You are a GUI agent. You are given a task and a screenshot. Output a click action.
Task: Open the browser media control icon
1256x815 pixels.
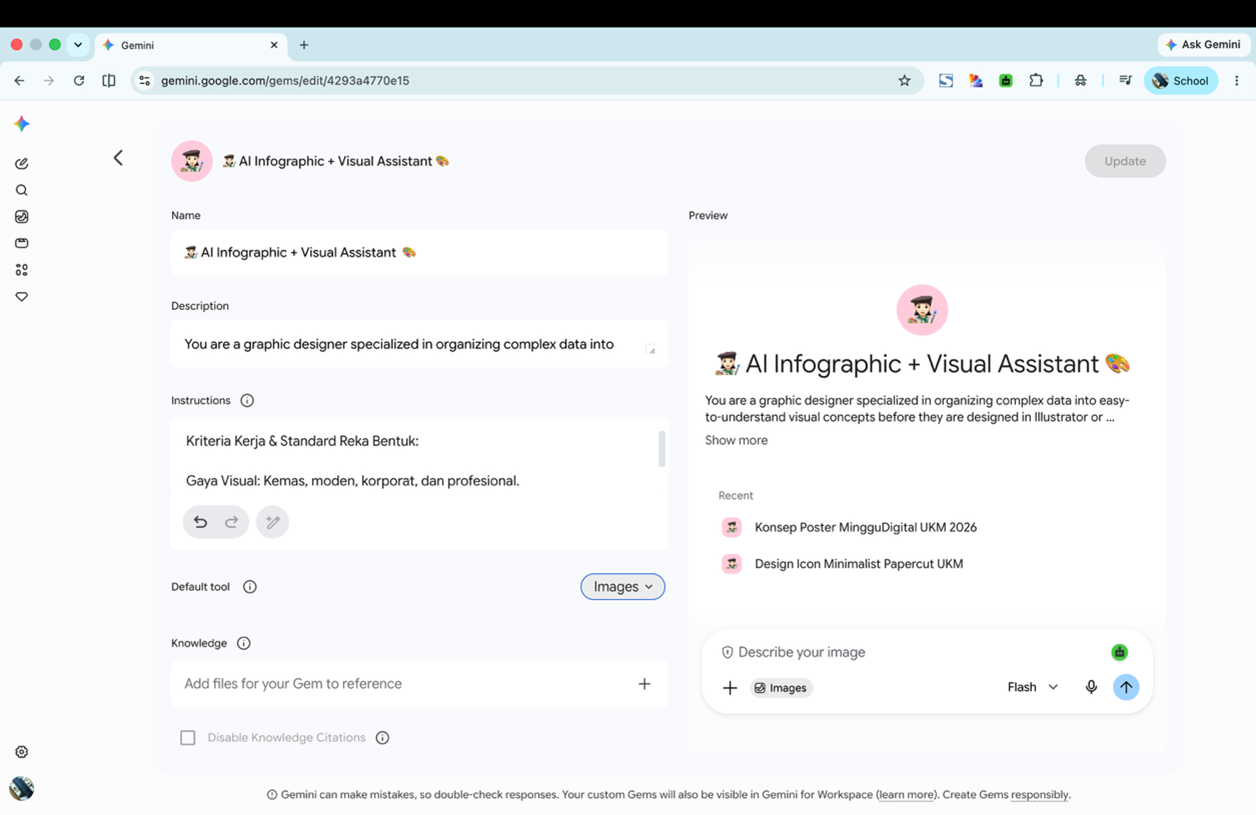click(1125, 81)
